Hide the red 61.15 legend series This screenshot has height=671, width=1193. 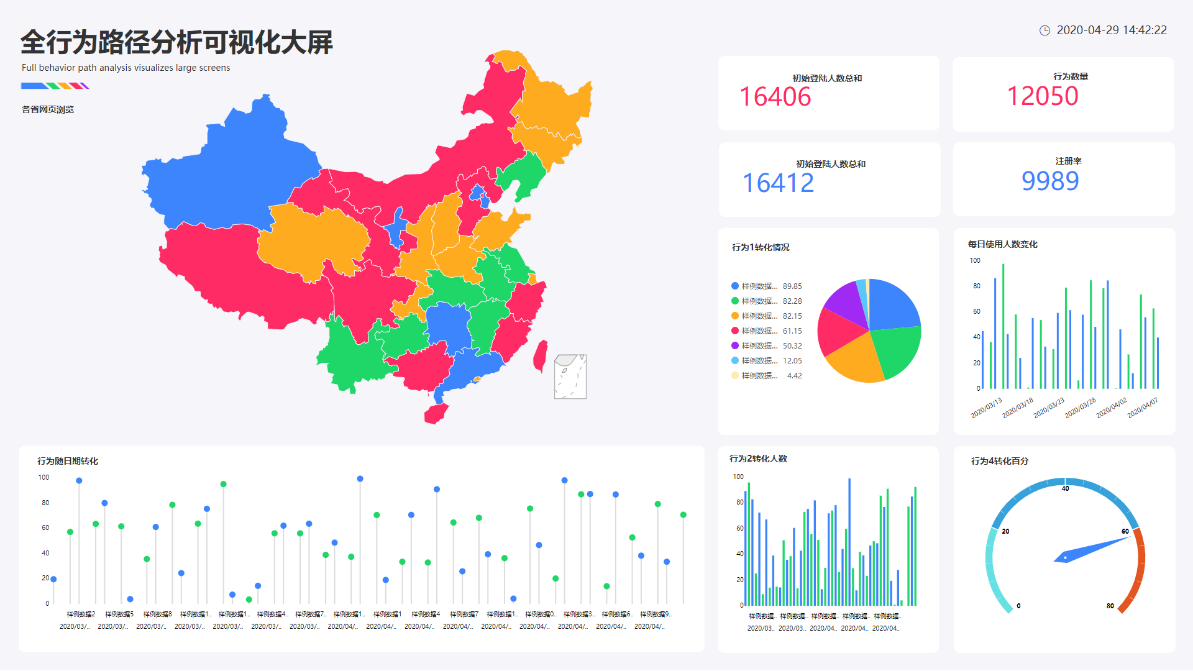[766, 331]
